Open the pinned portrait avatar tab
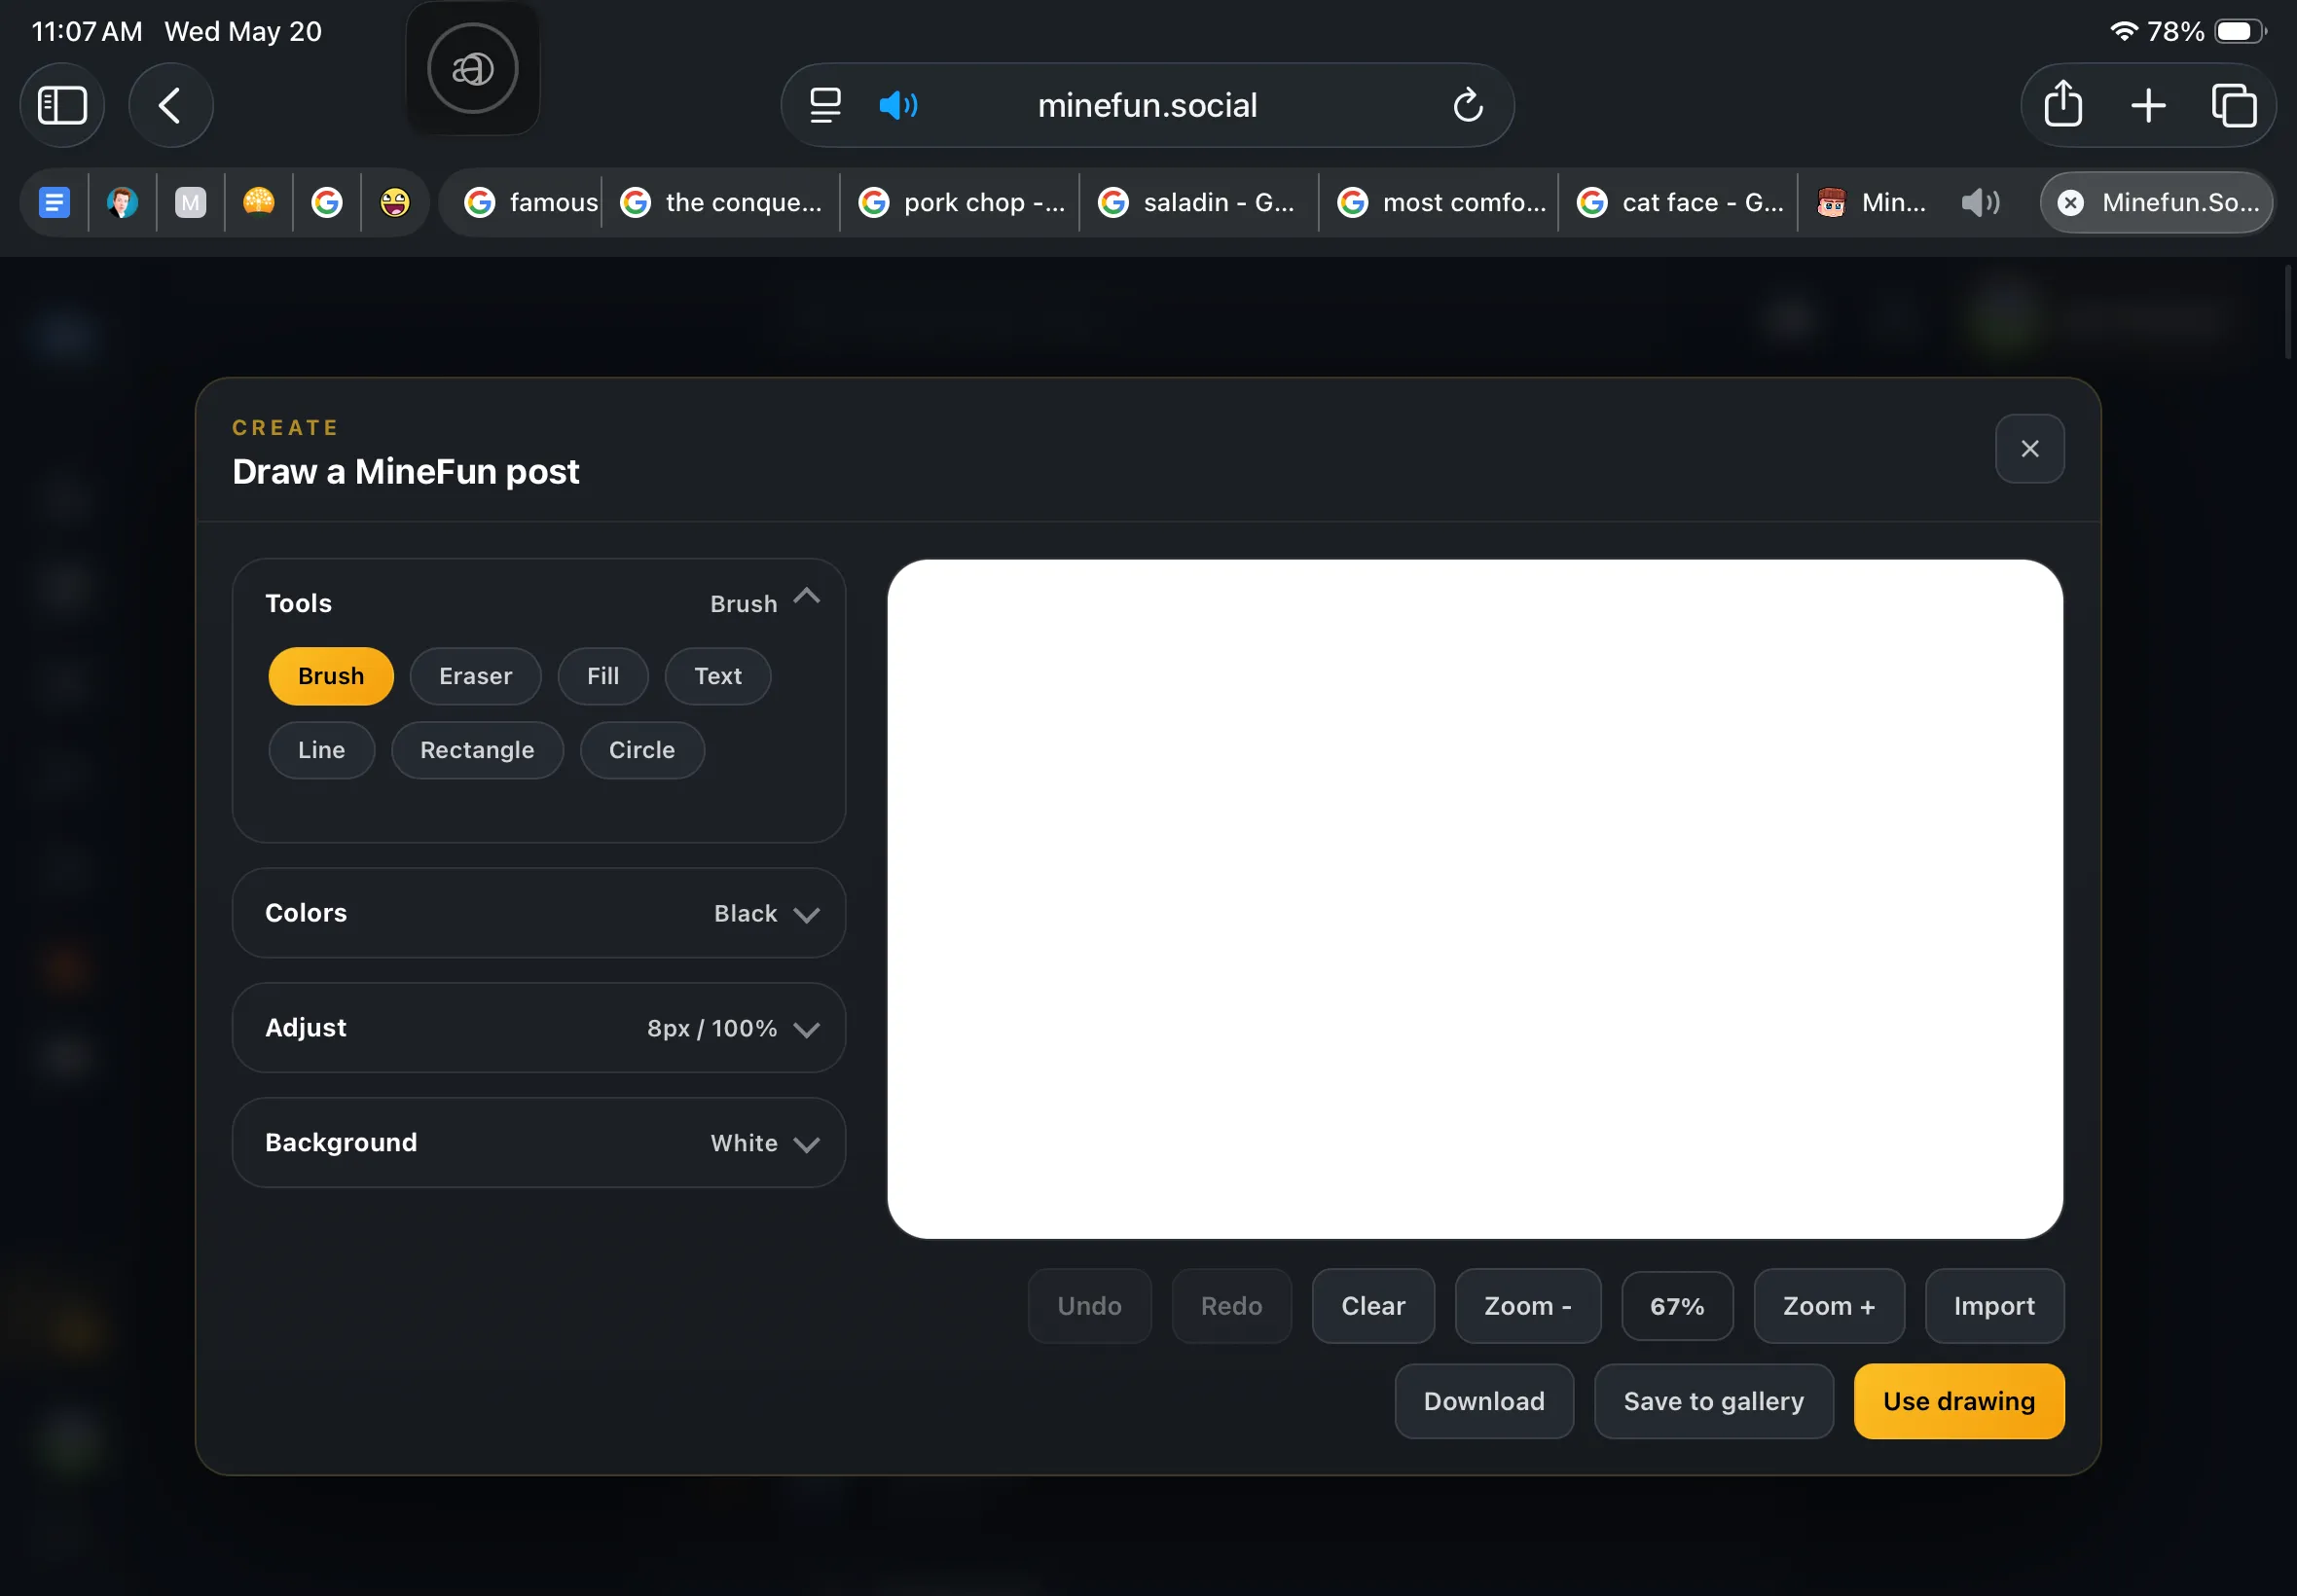This screenshot has width=2297, height=1596. (x=122, y=203)
